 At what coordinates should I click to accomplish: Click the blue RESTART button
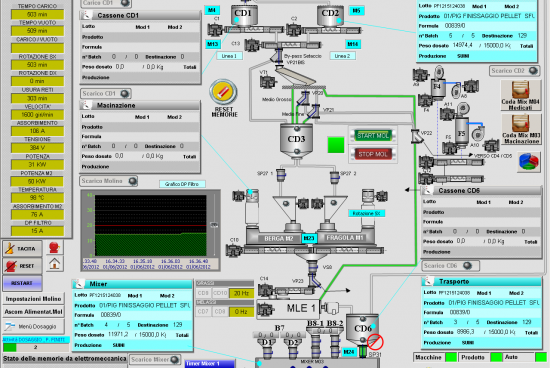pos(22,283)
